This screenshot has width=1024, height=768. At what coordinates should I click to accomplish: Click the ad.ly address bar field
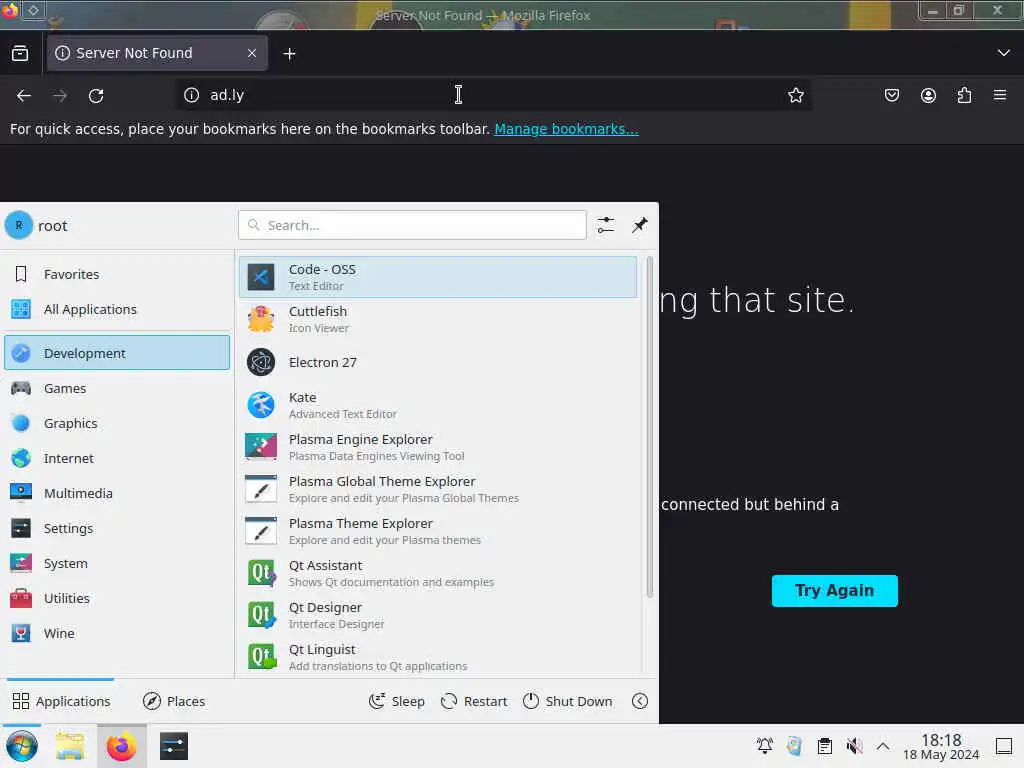[493, 95]
